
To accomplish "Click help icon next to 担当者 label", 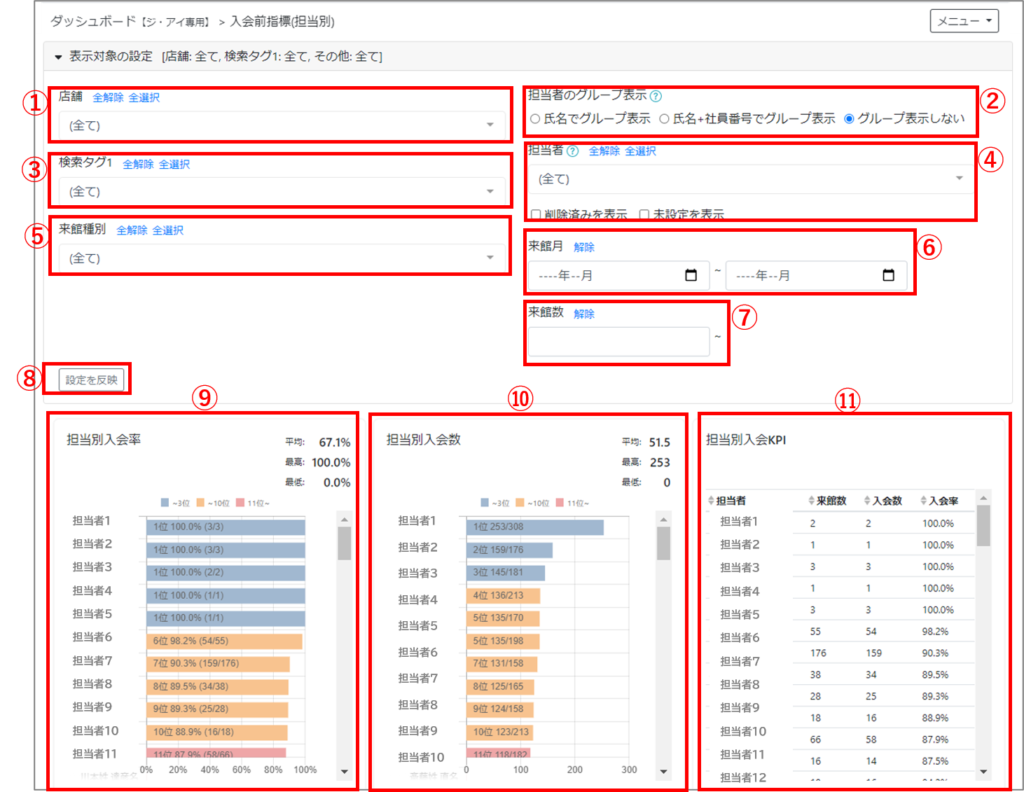I will tap(573, 151).
